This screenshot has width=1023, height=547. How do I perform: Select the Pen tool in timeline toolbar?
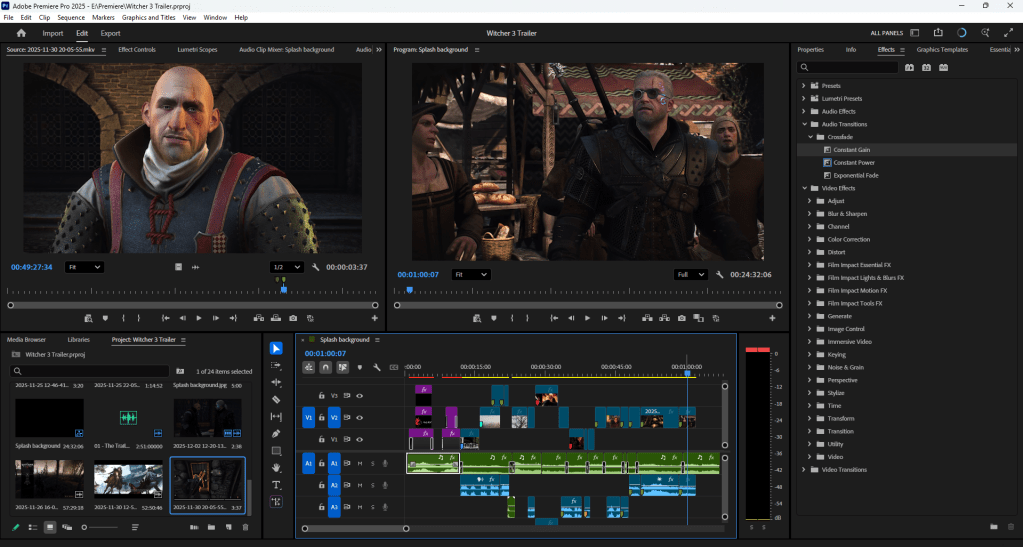(276, 433)
